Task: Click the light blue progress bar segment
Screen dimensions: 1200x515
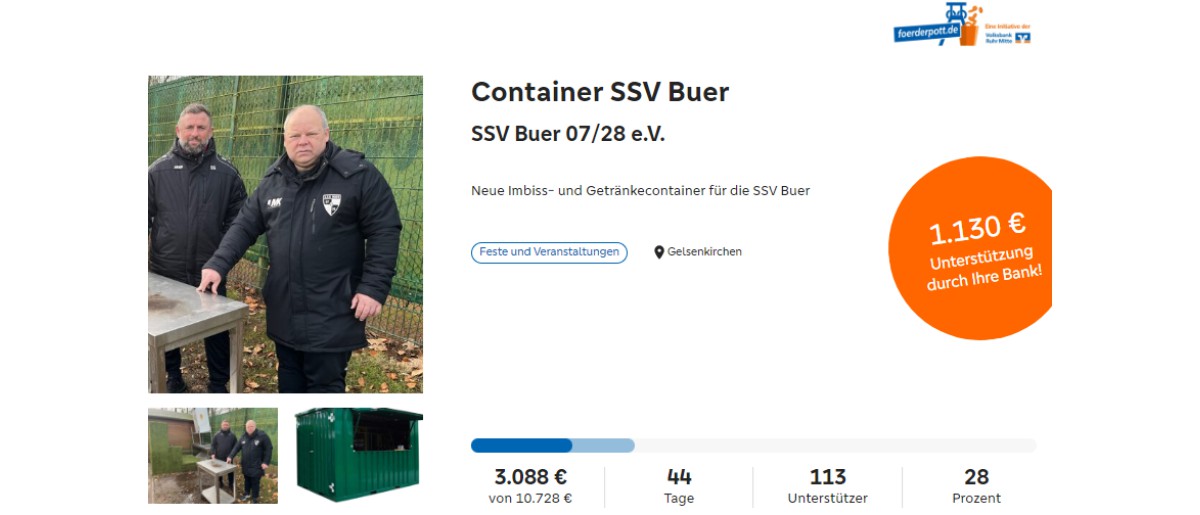Action: 604,445
